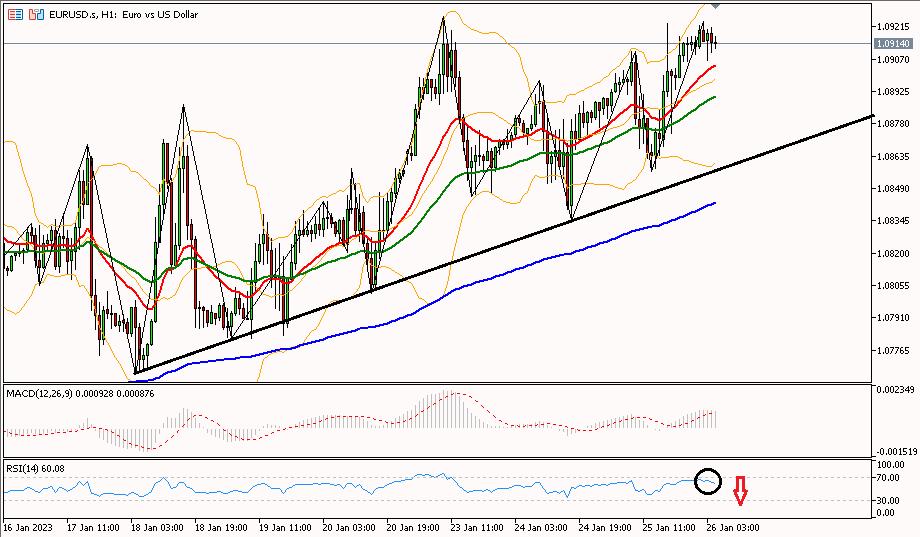Click the red down arrow in RSI panel
Viewport: 920px width, 537px height.
(x=740, y=491)
